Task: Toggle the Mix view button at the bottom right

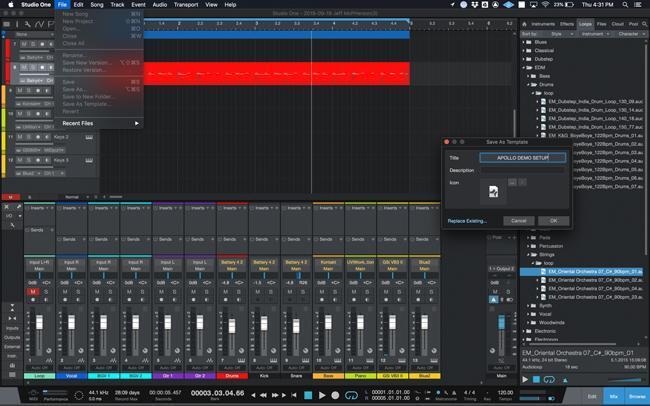Action: coord(614,396)
